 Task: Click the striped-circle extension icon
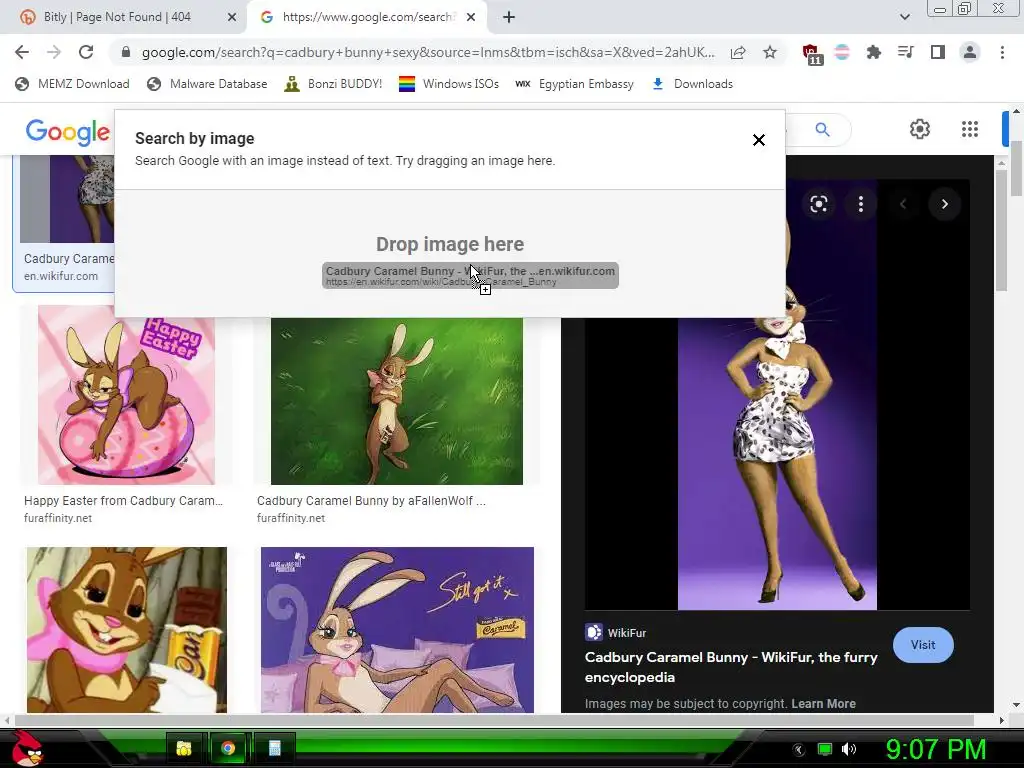tap(842, 52)
